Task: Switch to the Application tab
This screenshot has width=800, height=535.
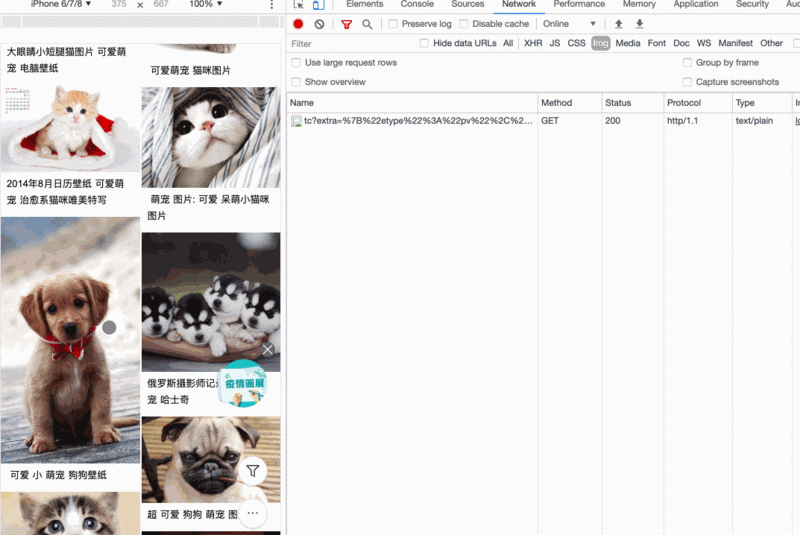Action: coord(695,4)
